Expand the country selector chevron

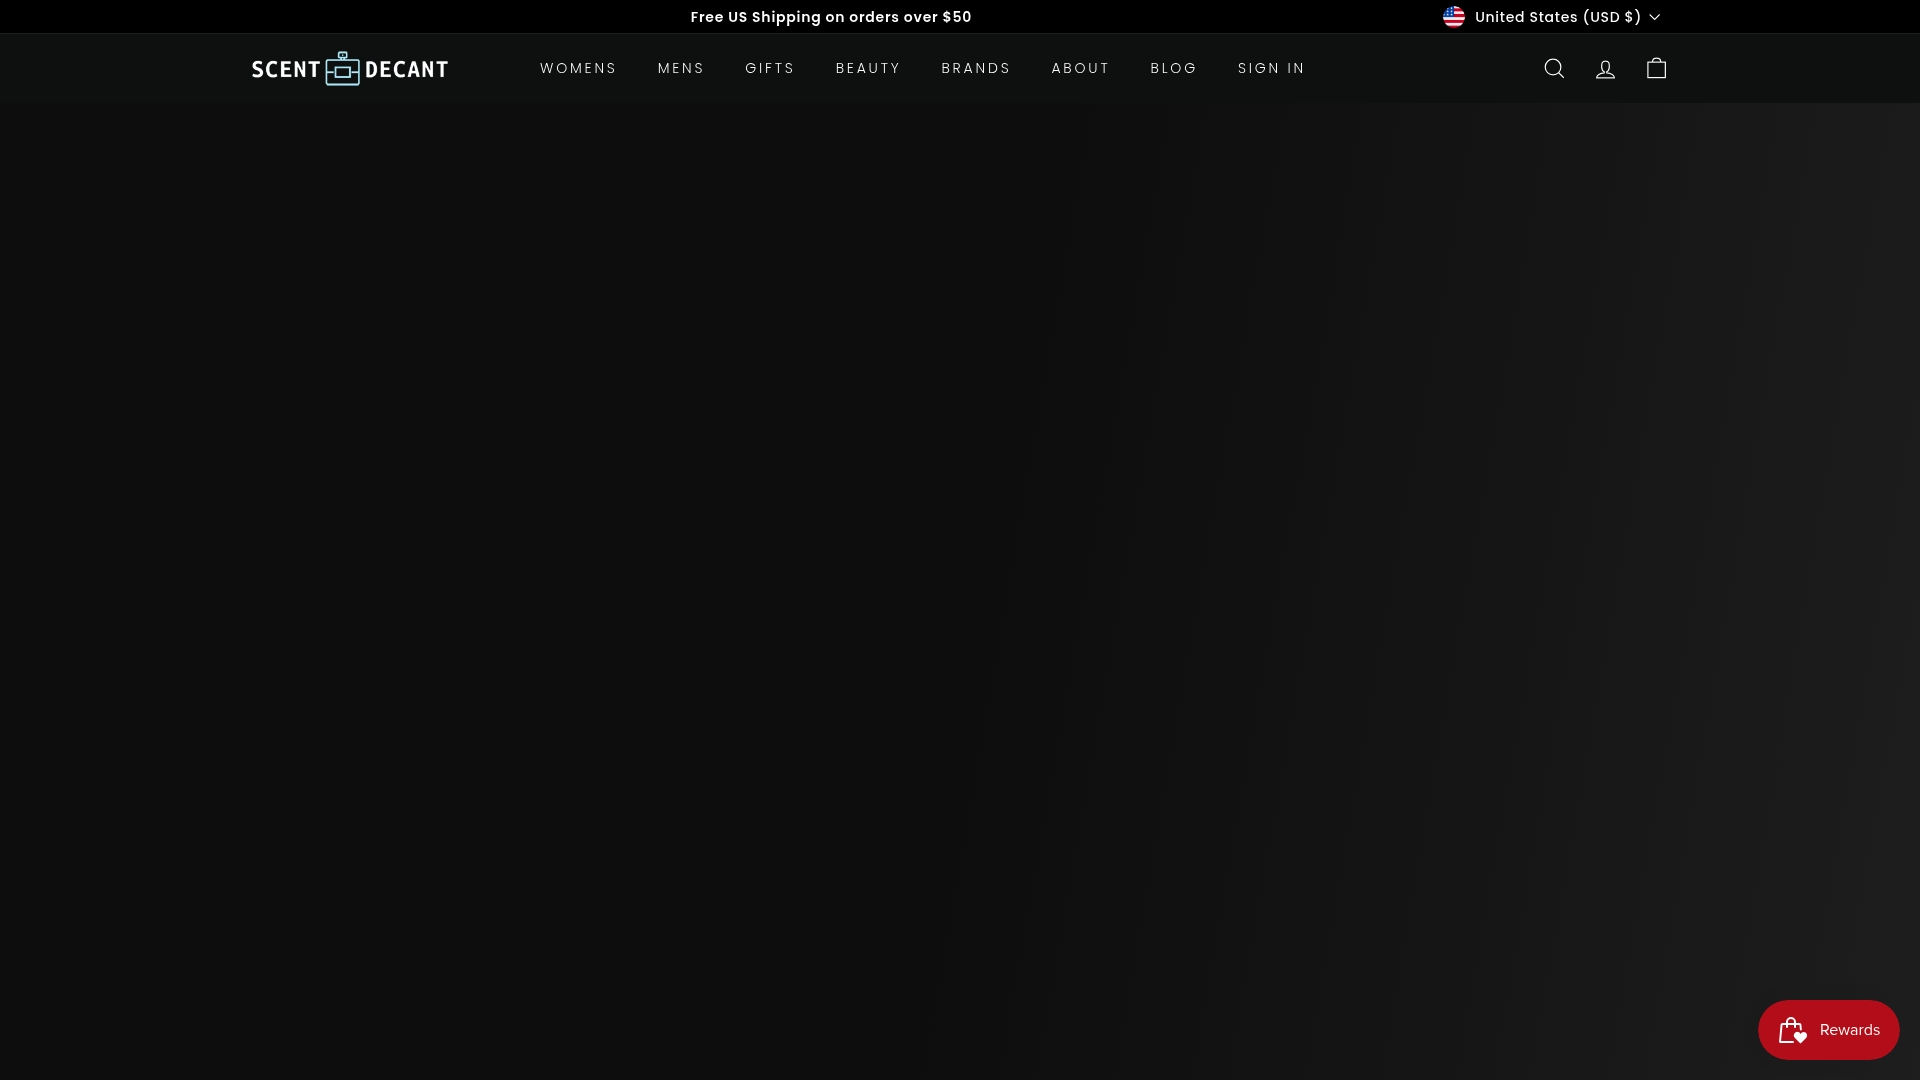tap(1656, 17)
